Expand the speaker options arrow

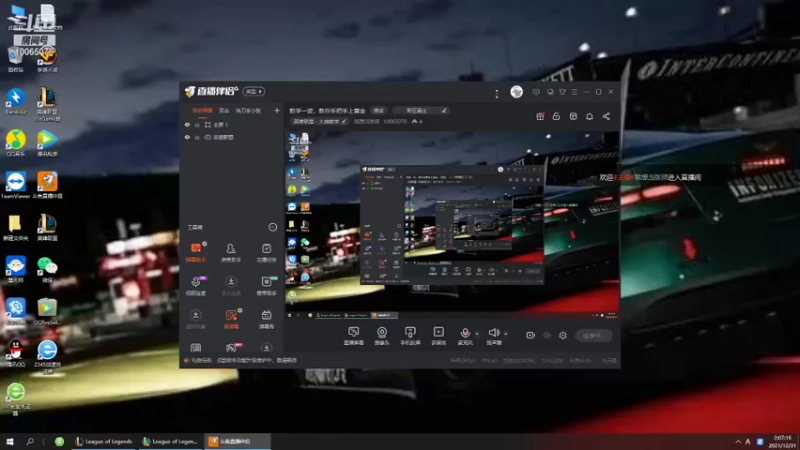click(506, 334)
